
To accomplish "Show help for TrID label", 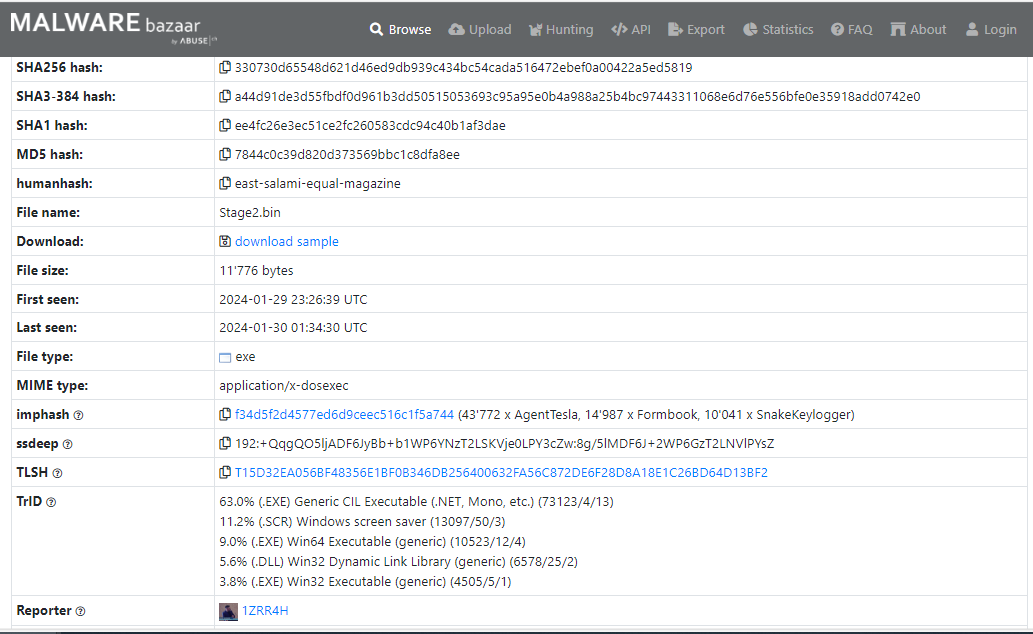I will tap(51, 502).
